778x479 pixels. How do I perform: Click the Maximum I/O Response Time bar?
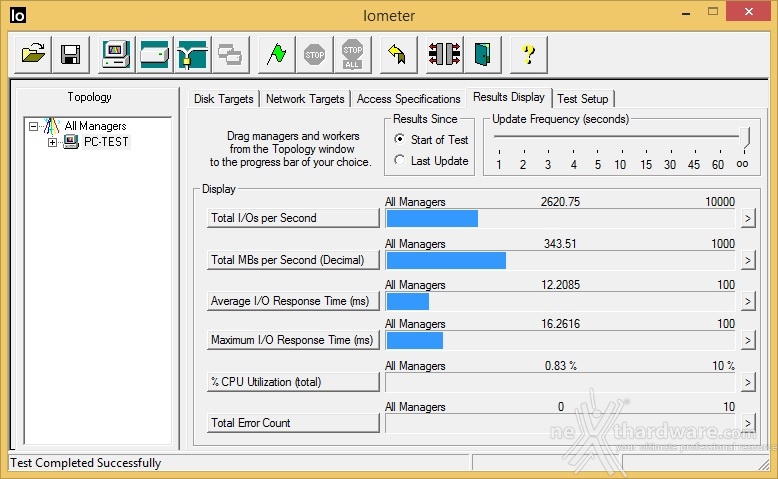[x=560, y=340]
